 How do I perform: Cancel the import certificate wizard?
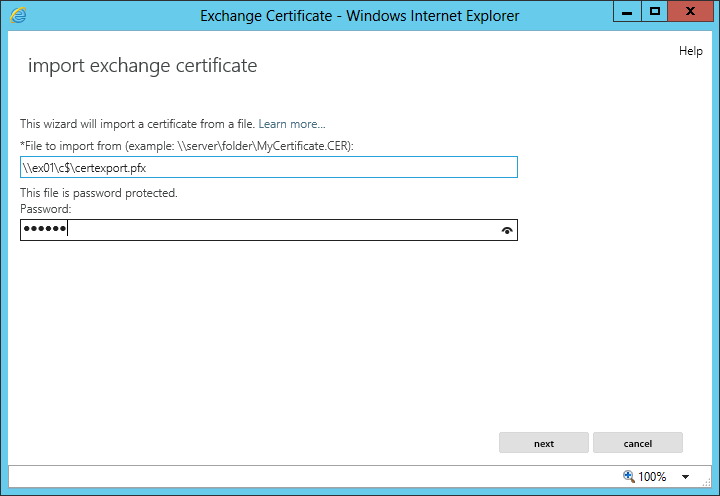637,443
